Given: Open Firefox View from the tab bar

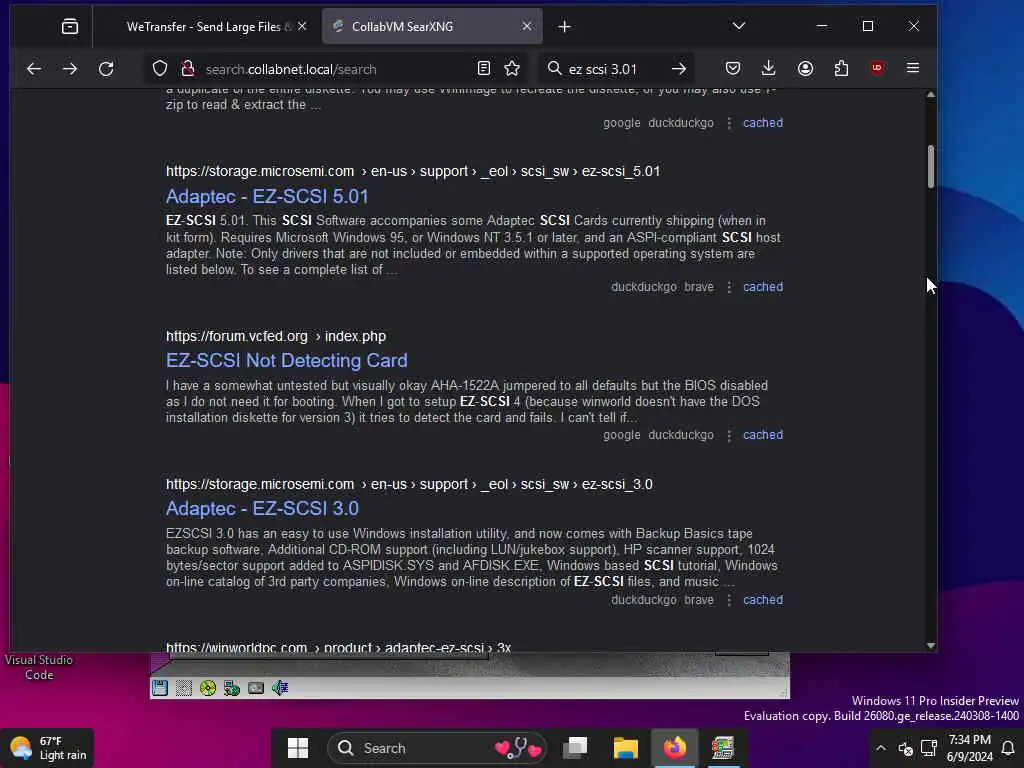Looking at the screenshot, I should coord(70,27).
